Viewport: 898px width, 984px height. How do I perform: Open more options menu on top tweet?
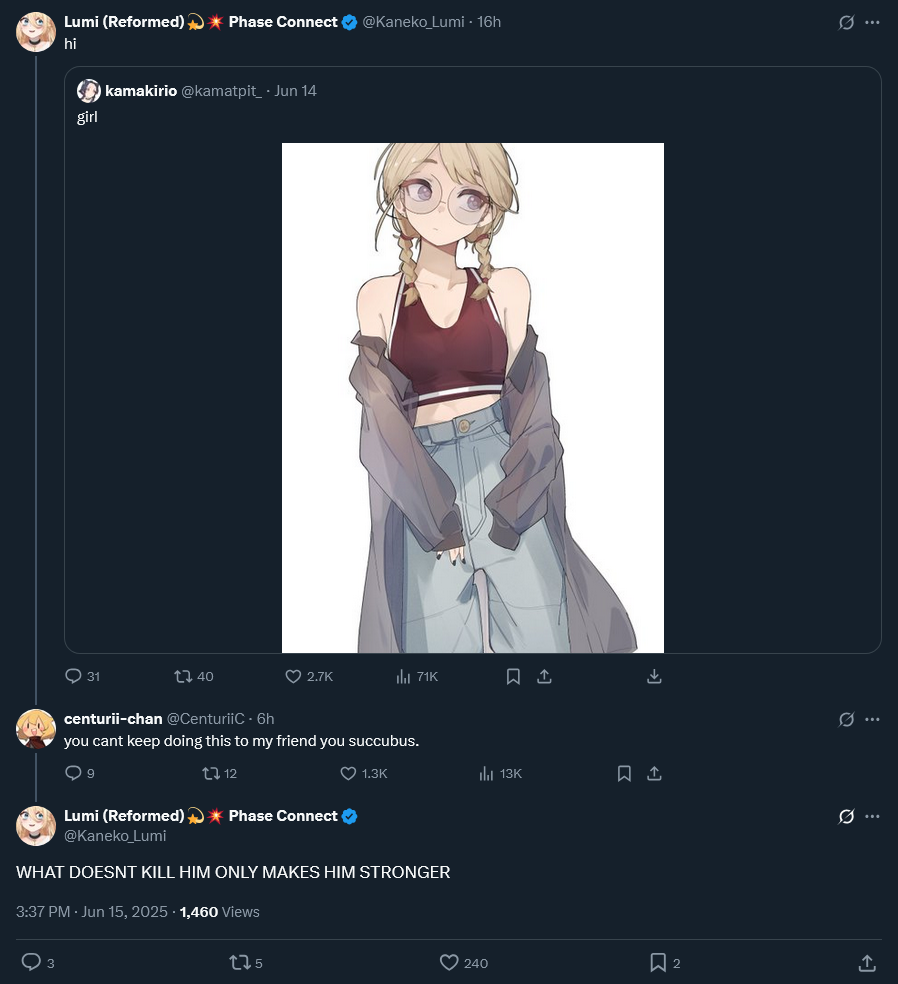[872, 23]
